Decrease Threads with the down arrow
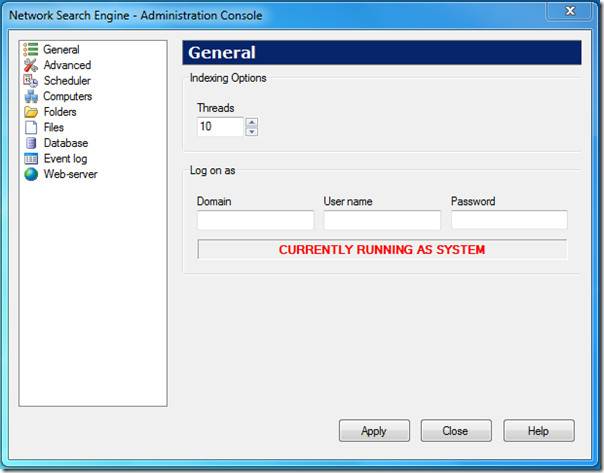 point(252,132)
